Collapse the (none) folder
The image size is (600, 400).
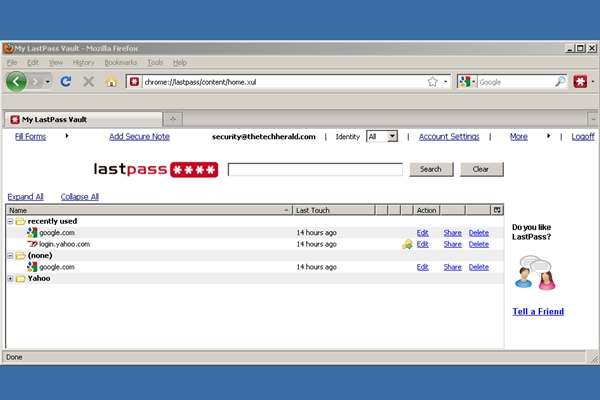[x=10, y=256]
